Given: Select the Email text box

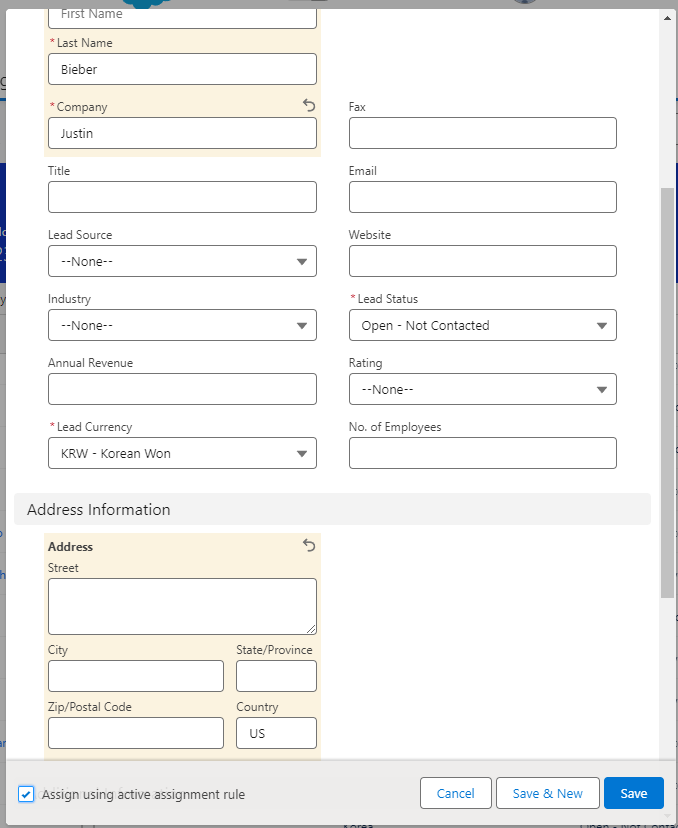Looking at the screenshot, I should click(x=482, y=197).
